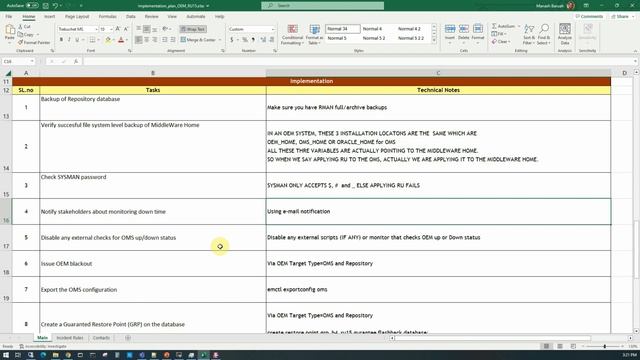Click the Percent Style icon

point(245,40)
